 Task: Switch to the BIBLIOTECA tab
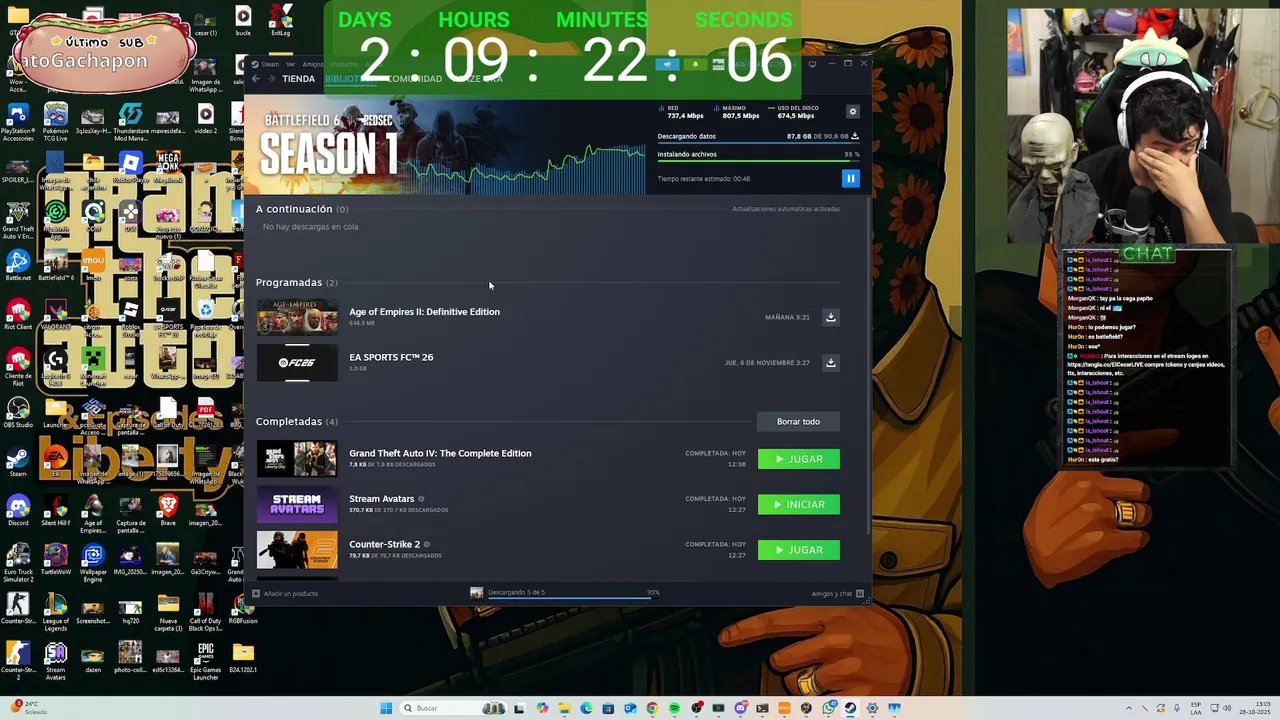pos(349,78)
